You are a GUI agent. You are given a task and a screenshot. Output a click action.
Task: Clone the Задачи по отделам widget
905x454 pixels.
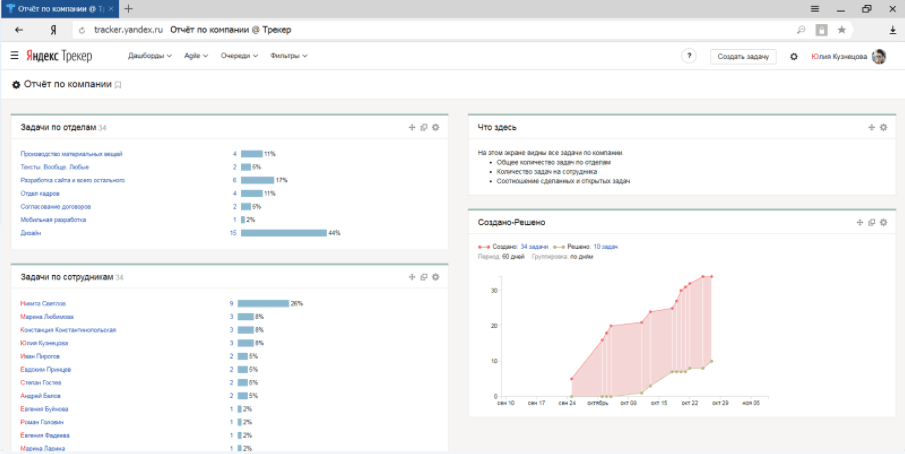(424, 127)
